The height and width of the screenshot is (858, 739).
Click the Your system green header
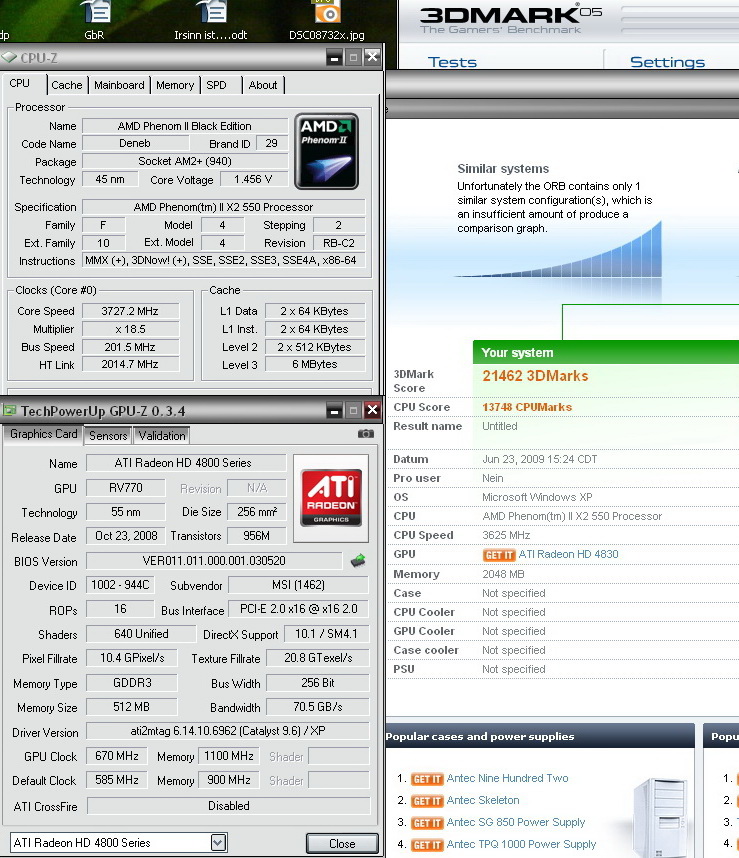(x=606, y=352)
